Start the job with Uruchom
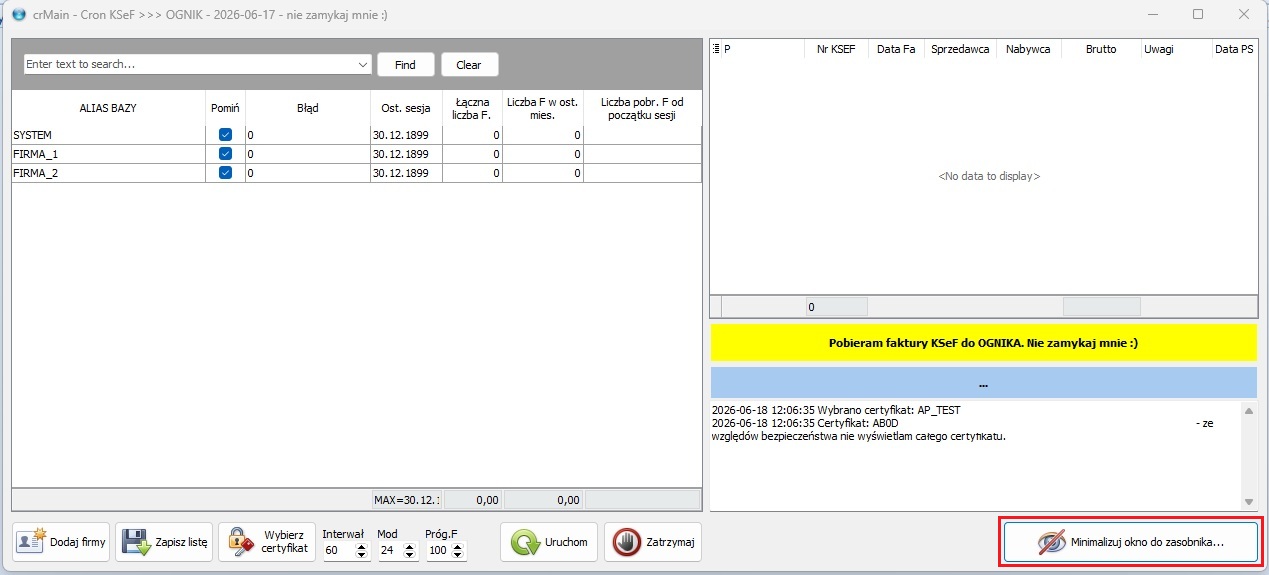 coord(549,542)
